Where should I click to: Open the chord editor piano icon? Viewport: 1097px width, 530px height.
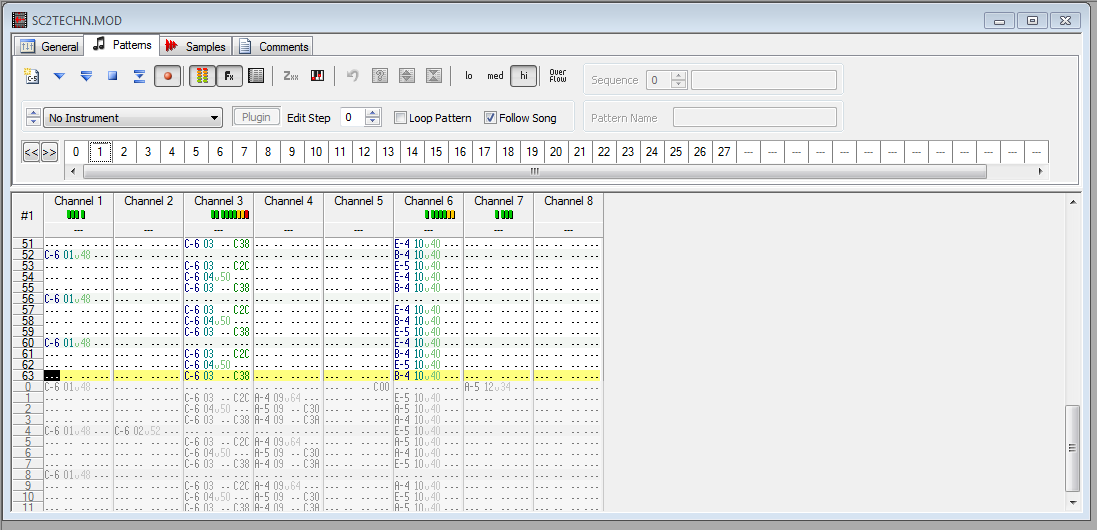tap(318, 76)
